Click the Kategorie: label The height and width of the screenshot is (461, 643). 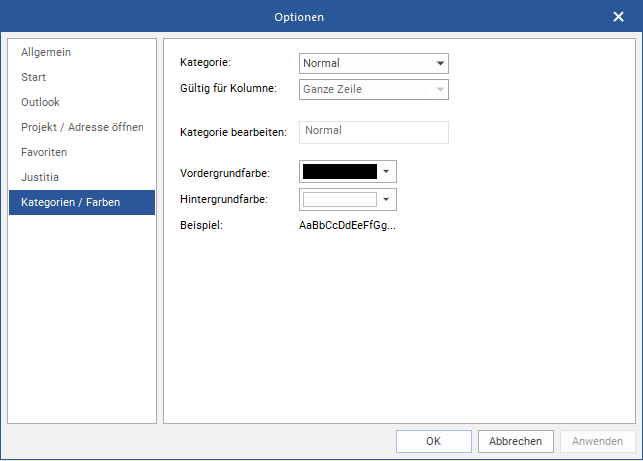pos(205,62)
